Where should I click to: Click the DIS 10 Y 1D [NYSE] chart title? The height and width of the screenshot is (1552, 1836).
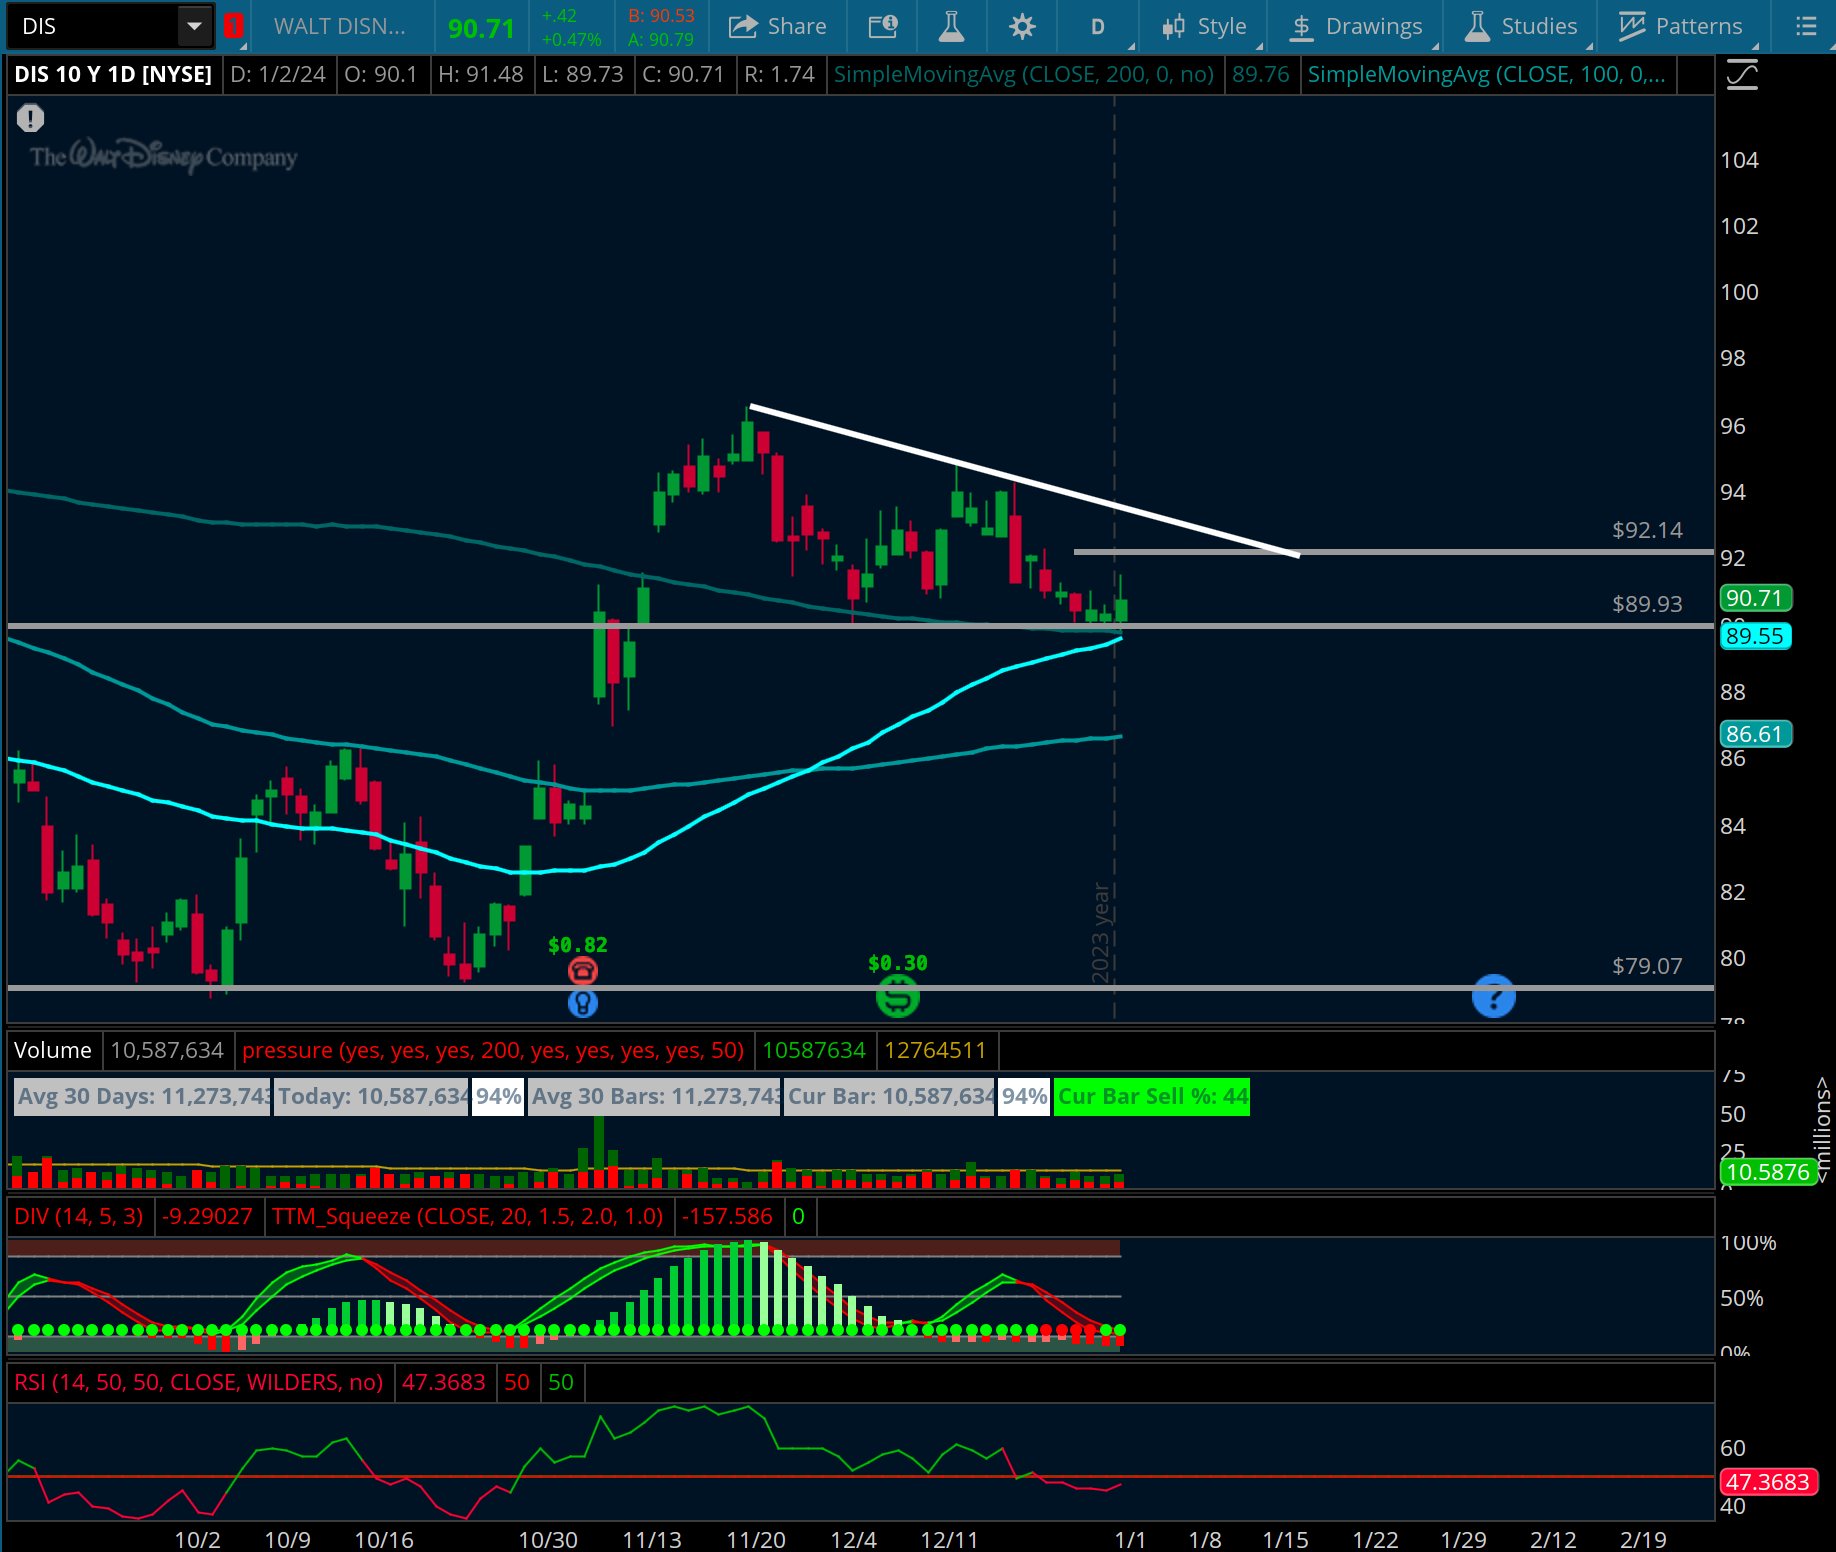(x=113, y=75)
